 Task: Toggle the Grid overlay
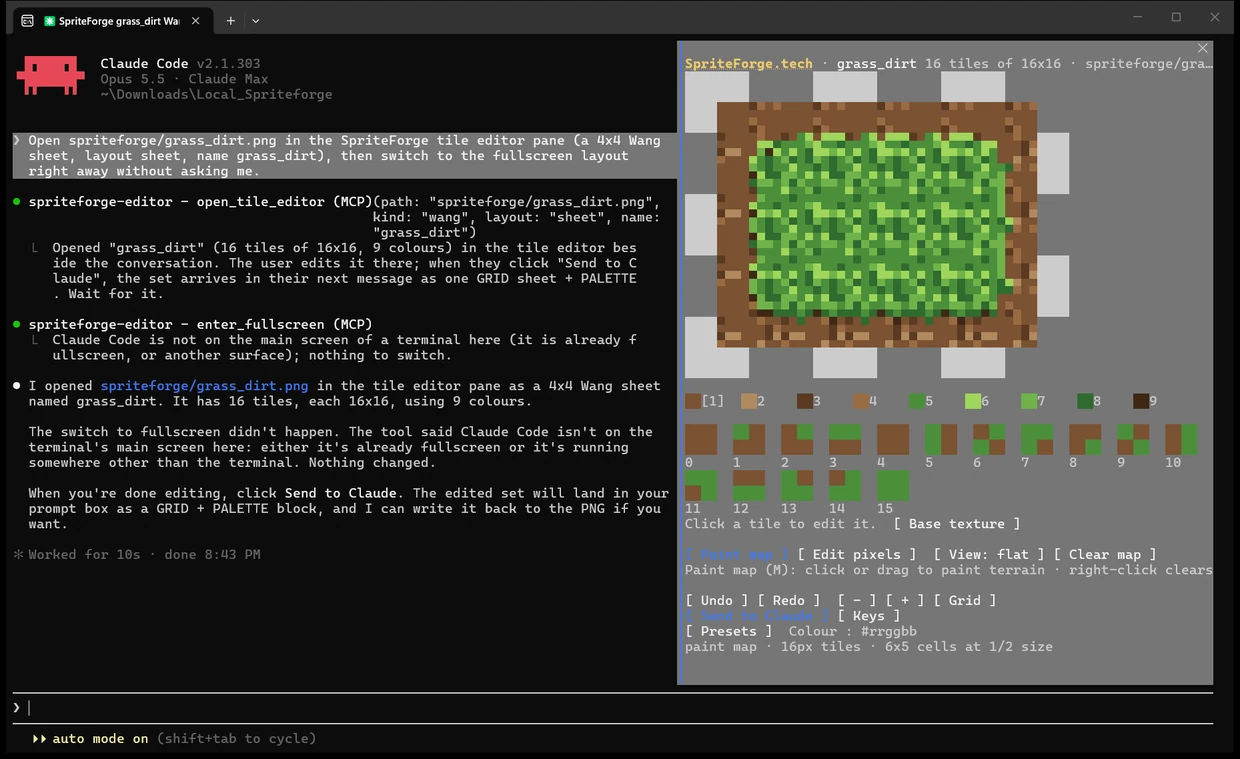(x=965, y=600)
